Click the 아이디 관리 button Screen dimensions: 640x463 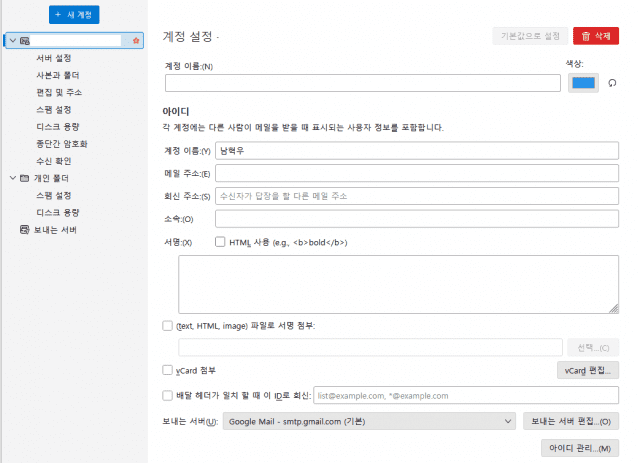[578, 447]
